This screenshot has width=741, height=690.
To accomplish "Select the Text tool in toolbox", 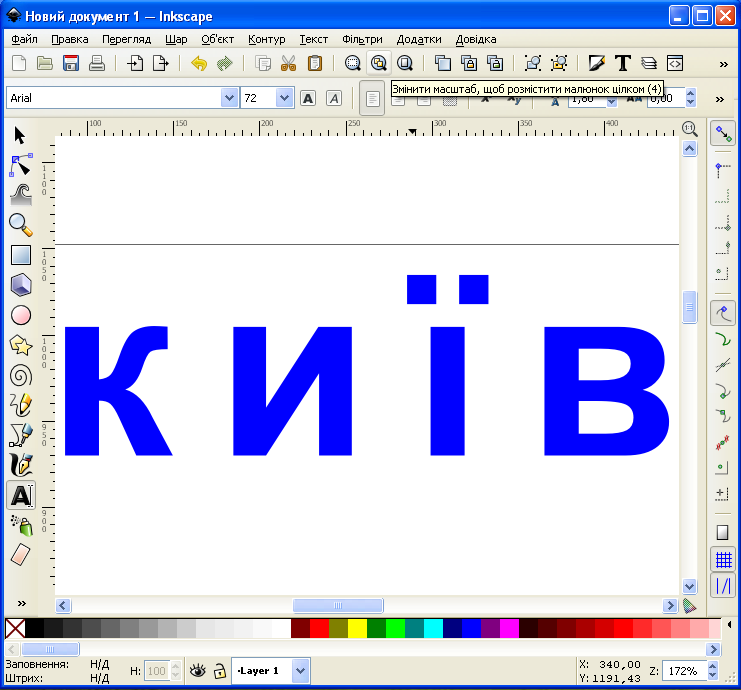I will point(21,495).
